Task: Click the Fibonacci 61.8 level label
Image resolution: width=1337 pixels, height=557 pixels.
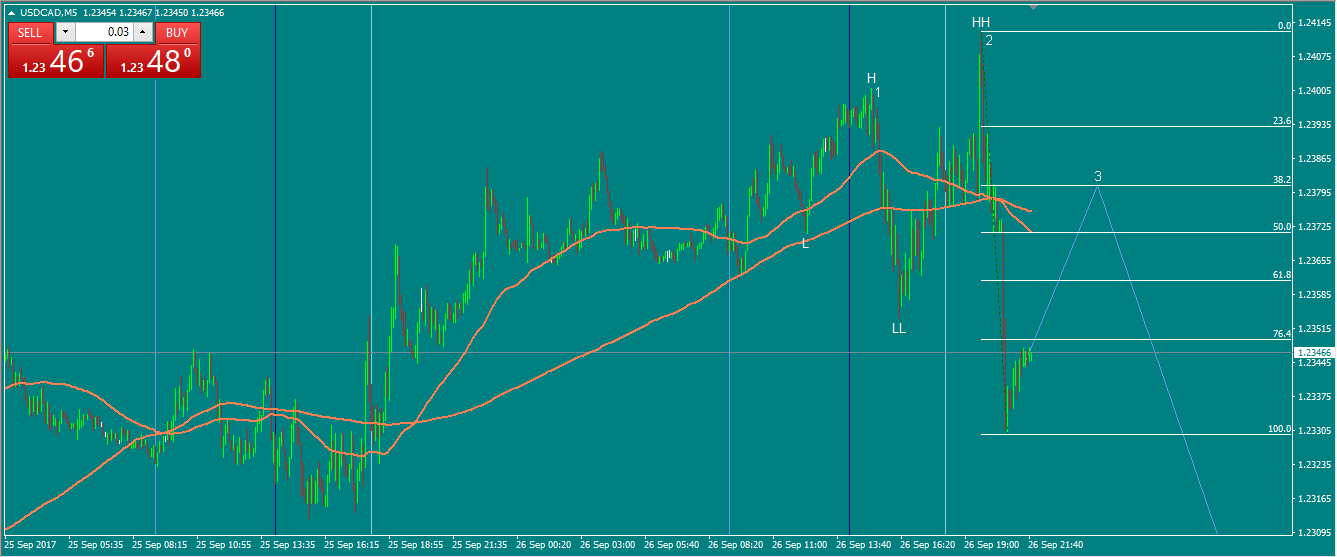Action: pos(1282,274)
